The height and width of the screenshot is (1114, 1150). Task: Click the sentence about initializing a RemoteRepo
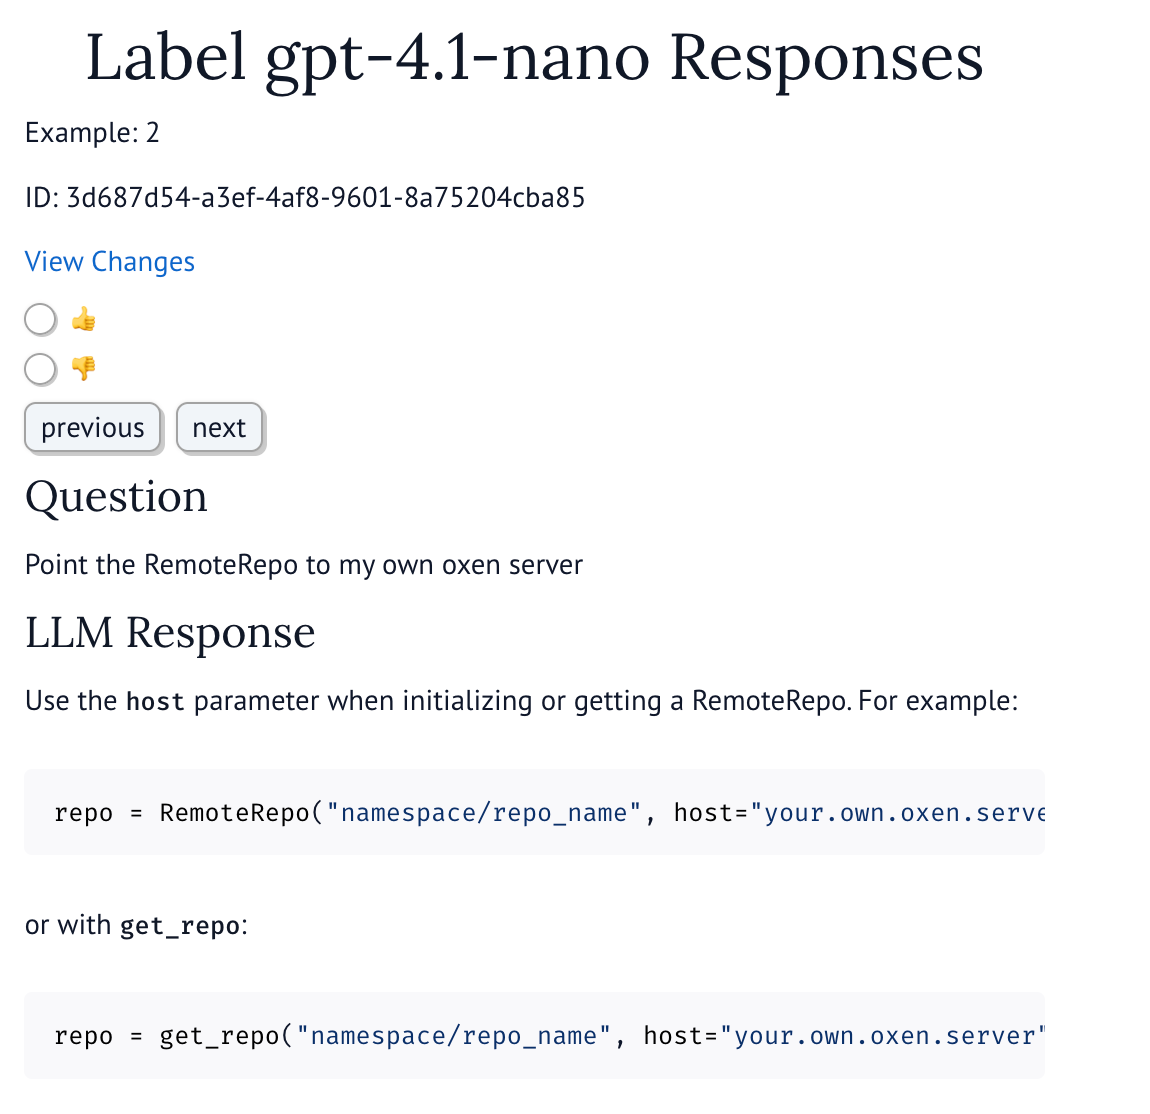(x=521, y=701)
